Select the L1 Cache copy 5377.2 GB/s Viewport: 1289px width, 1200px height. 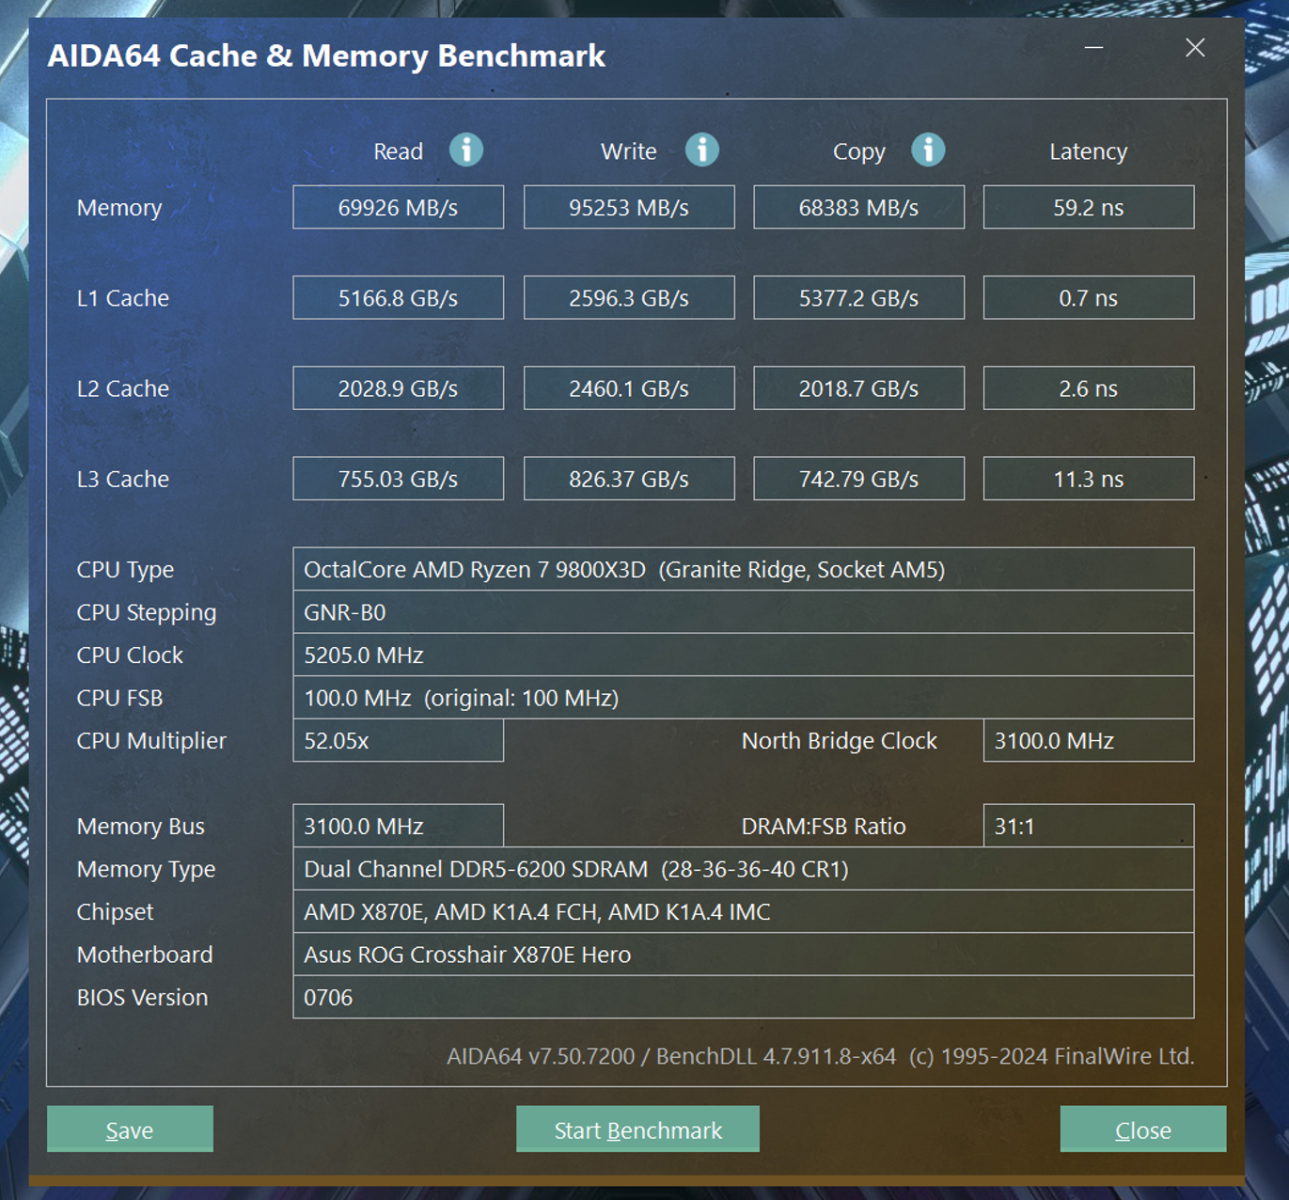[859, 298]
